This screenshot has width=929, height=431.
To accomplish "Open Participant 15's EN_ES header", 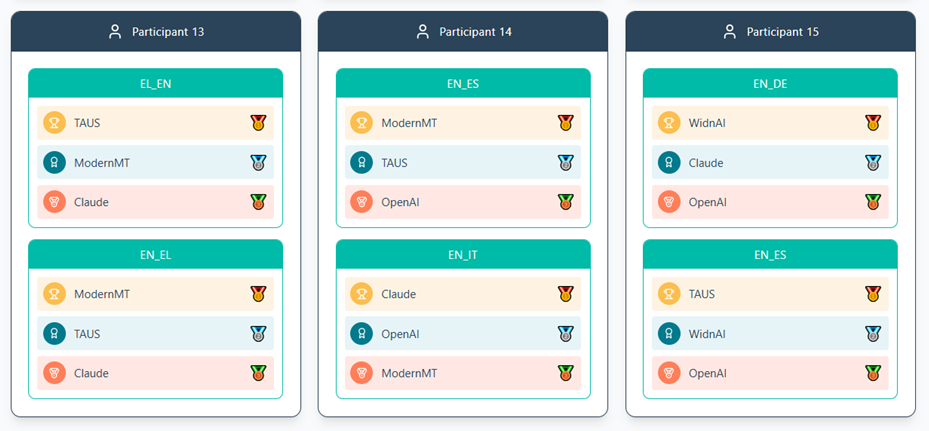I will pyautogui.click(x=770, y=255).
